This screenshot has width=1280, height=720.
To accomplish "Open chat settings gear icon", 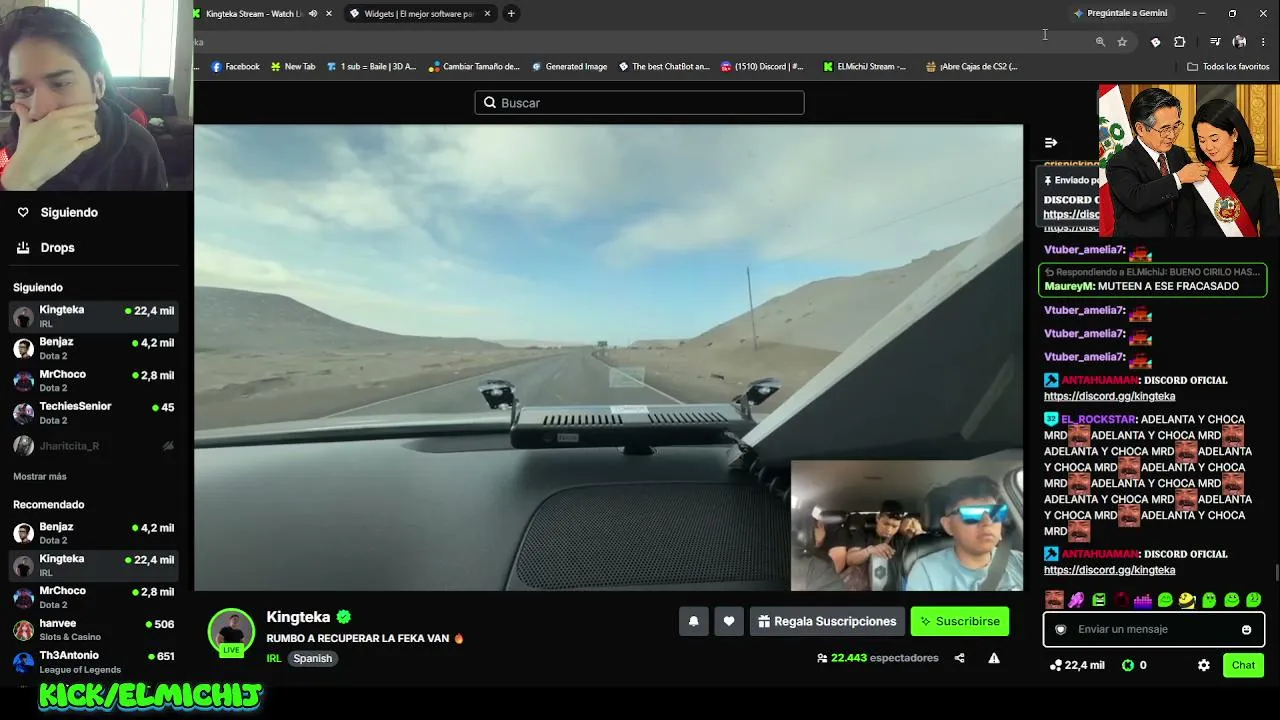I will coord(1204,665).
